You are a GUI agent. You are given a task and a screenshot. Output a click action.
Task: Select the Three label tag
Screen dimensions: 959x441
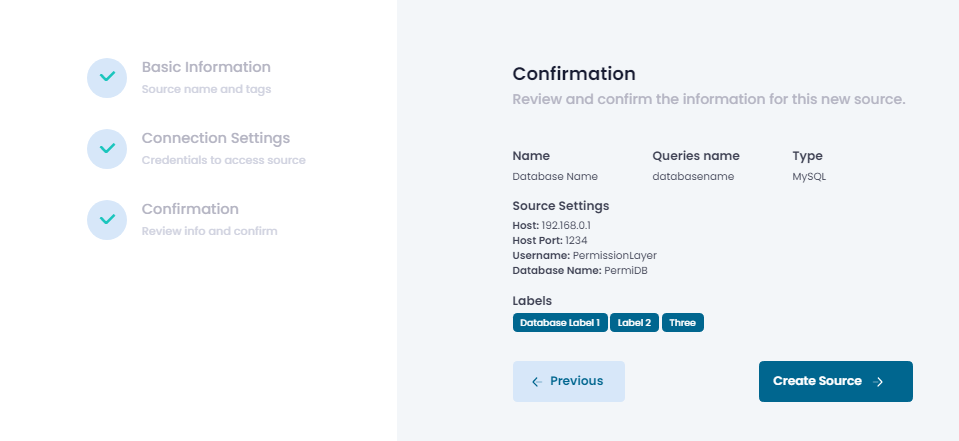(683, 323)
